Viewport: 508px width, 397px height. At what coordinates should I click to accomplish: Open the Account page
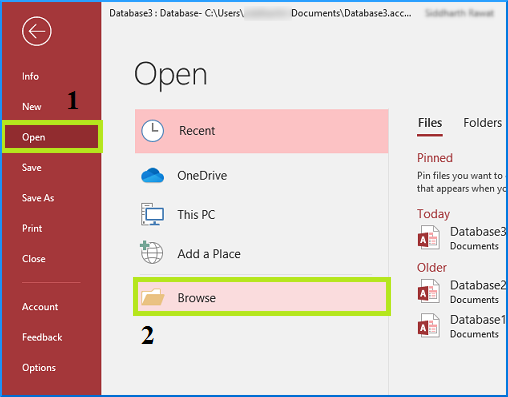coord(40,307)
